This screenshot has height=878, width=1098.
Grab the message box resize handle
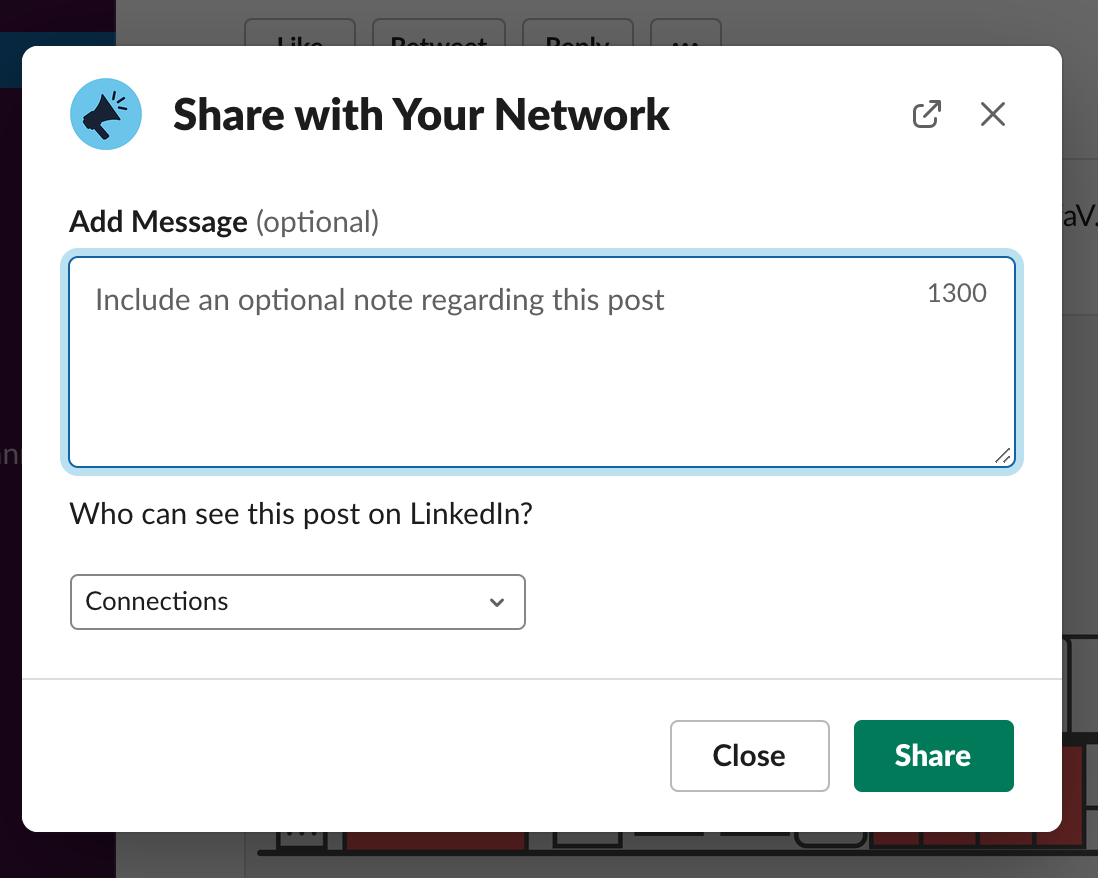[1003, 456]
